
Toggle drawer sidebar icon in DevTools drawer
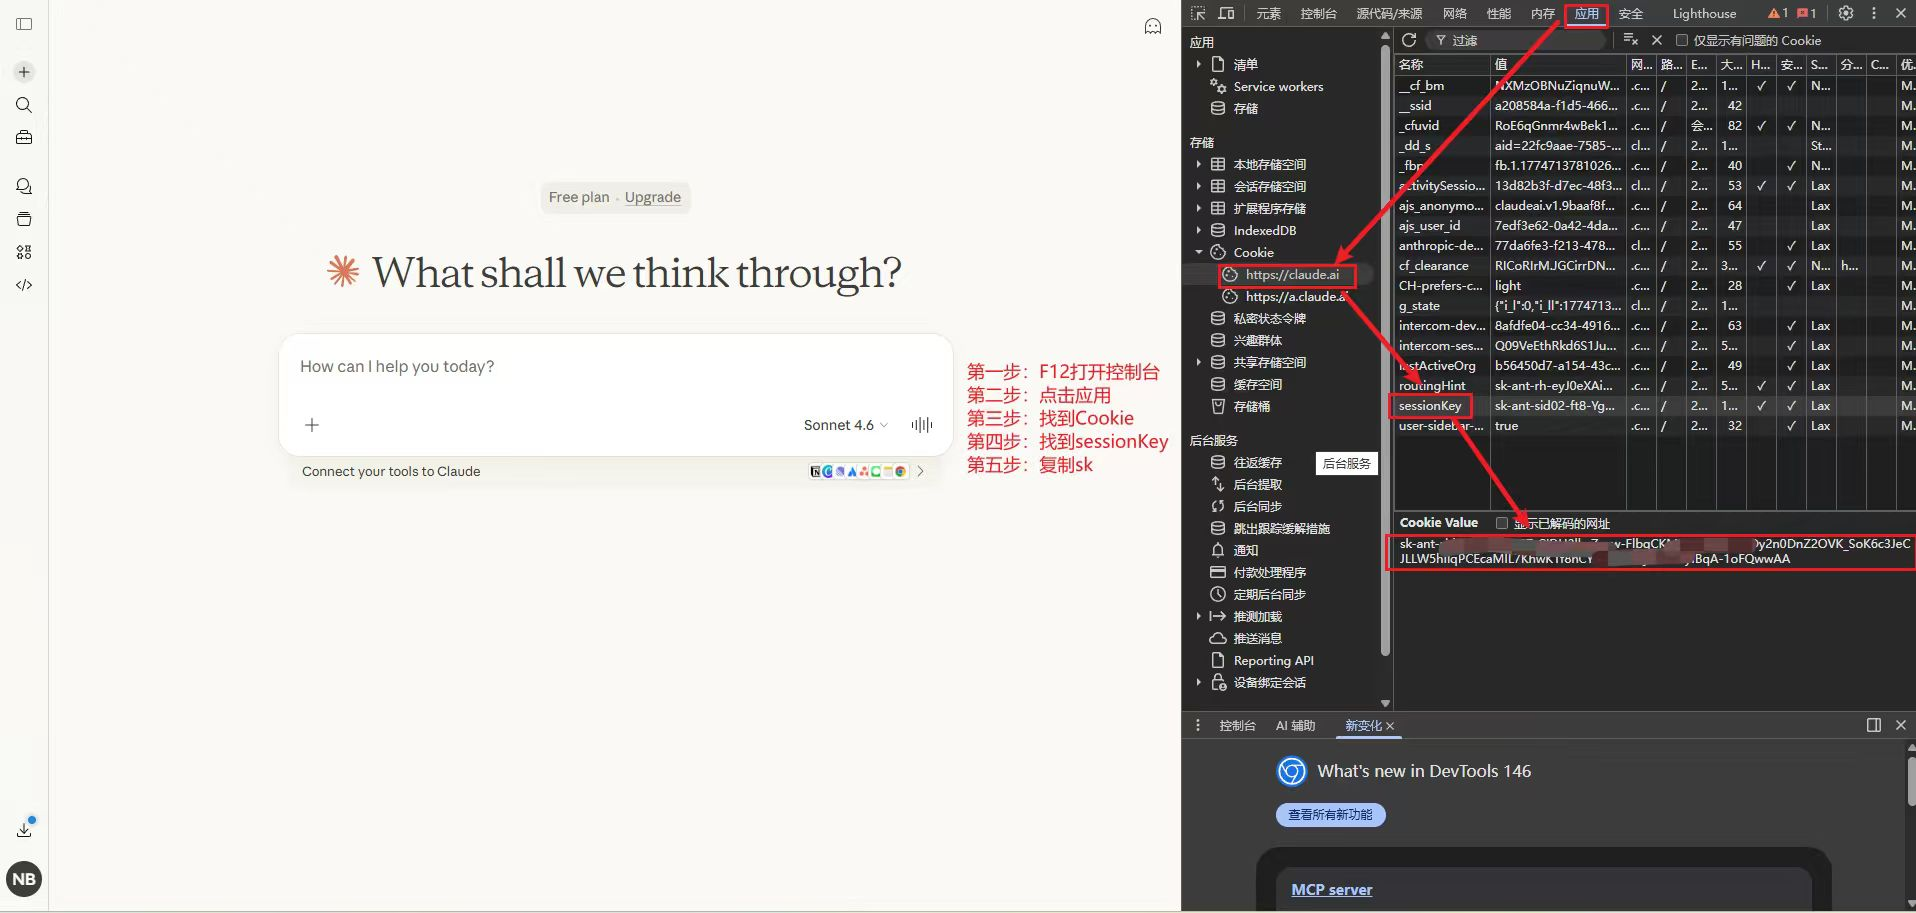click(x=1874, y=725)
